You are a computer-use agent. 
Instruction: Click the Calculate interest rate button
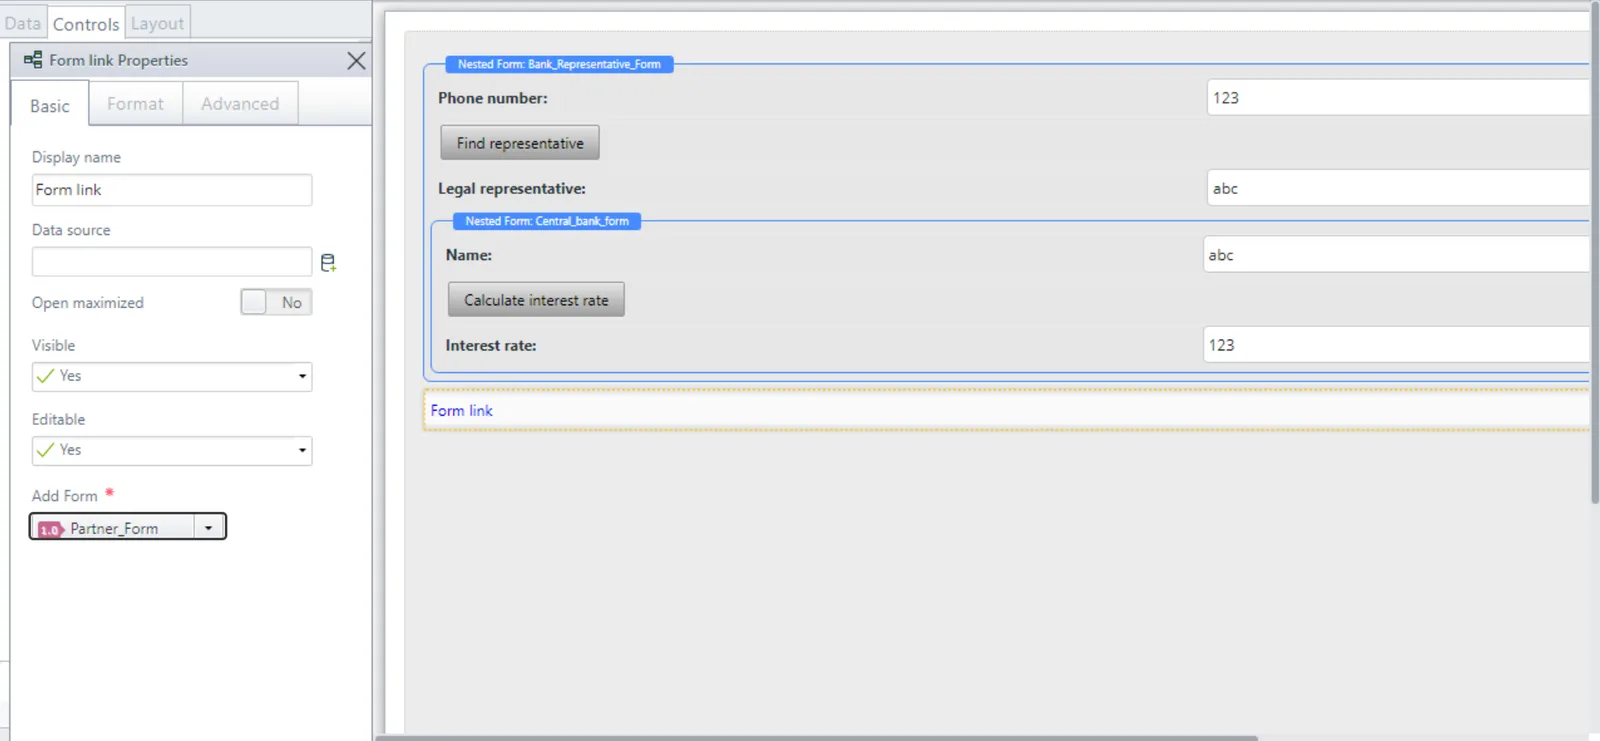(536, 300)
